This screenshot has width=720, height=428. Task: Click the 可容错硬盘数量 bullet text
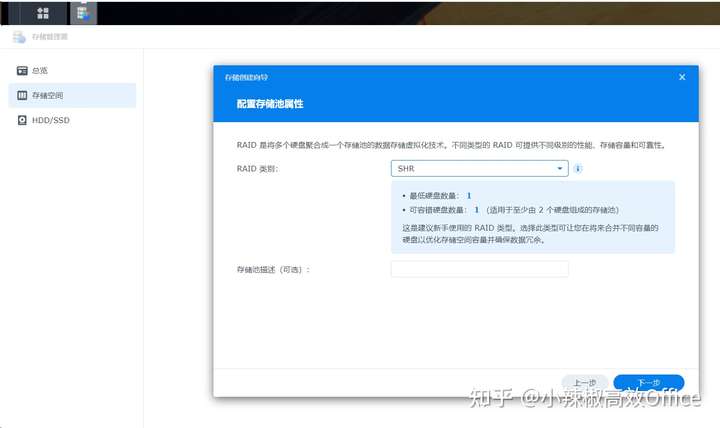pyautogui.click(x=513, y=210)
